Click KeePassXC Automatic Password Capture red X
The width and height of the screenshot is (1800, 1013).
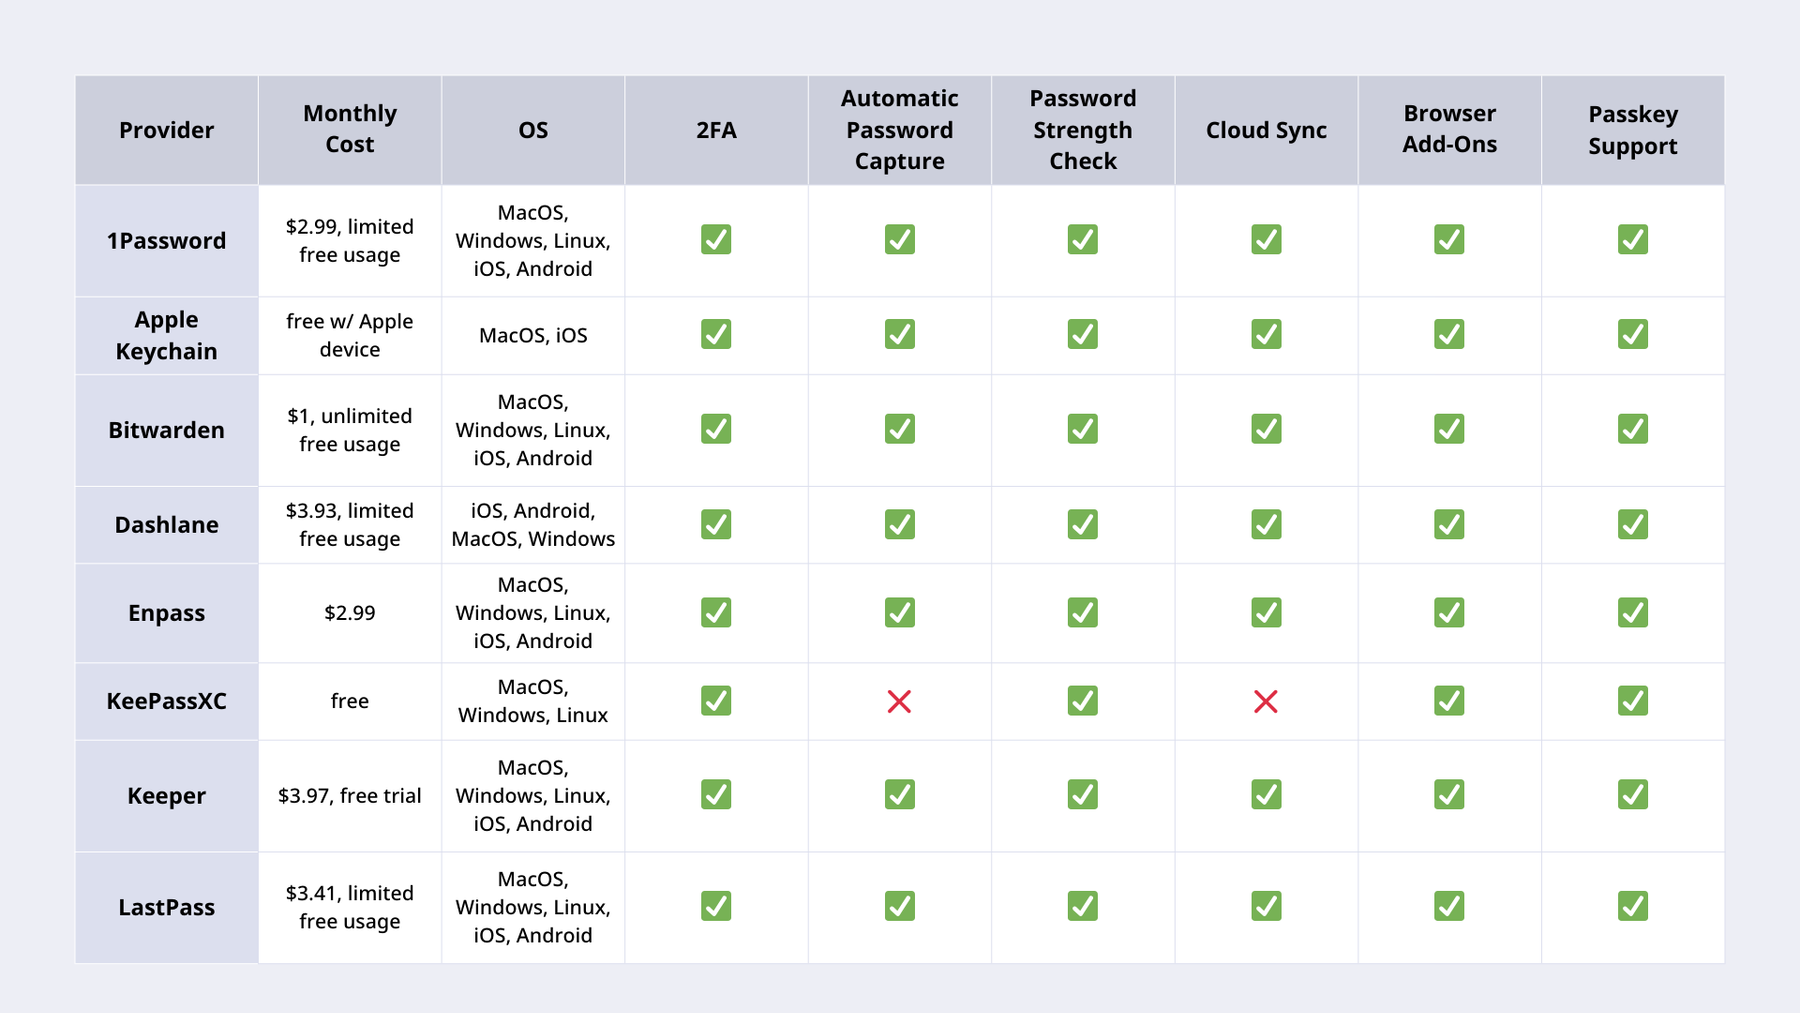(899, 701)
